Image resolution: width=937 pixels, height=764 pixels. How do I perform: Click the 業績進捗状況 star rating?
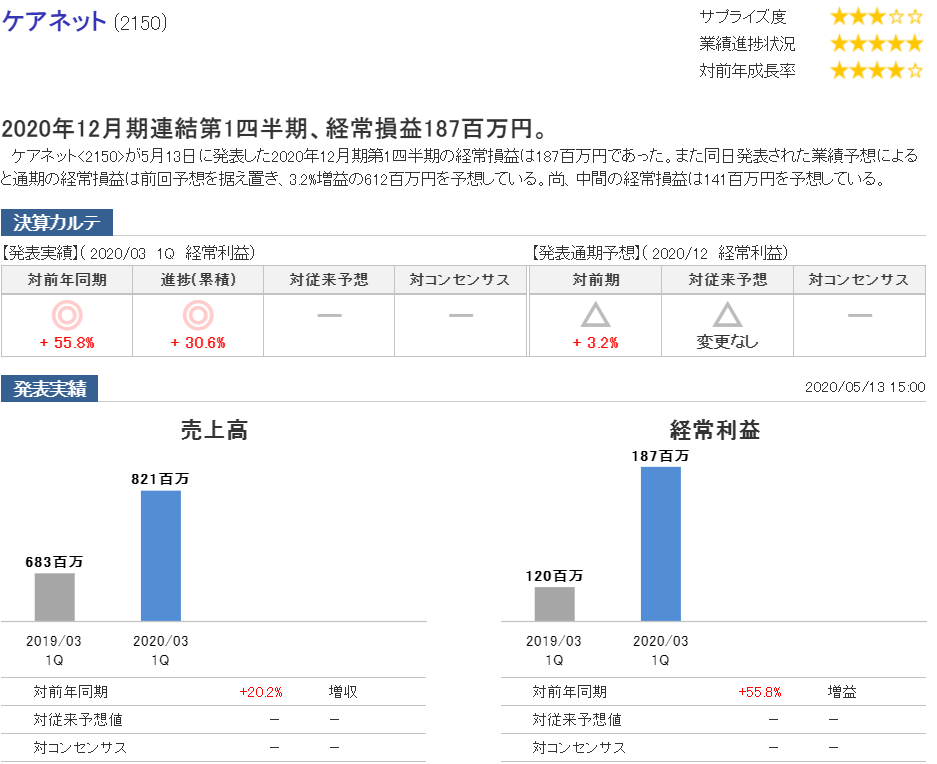coord(877,44)
